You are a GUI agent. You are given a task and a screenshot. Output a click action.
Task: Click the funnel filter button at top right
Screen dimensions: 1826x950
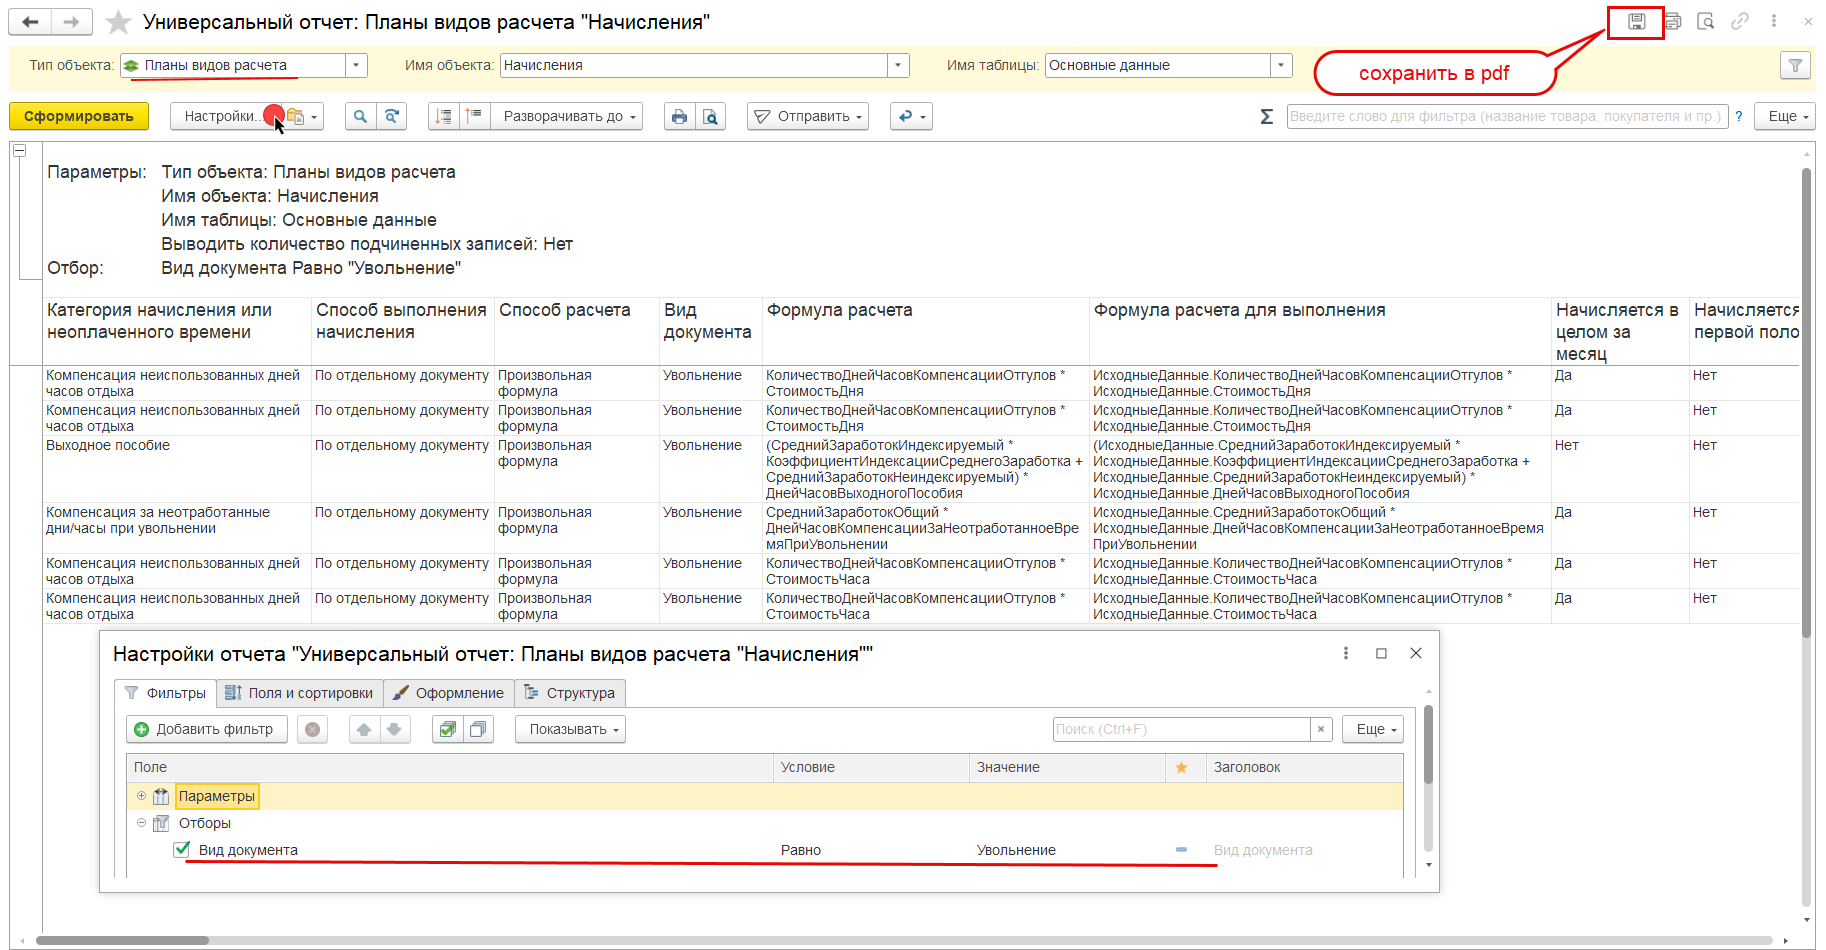1795,66
